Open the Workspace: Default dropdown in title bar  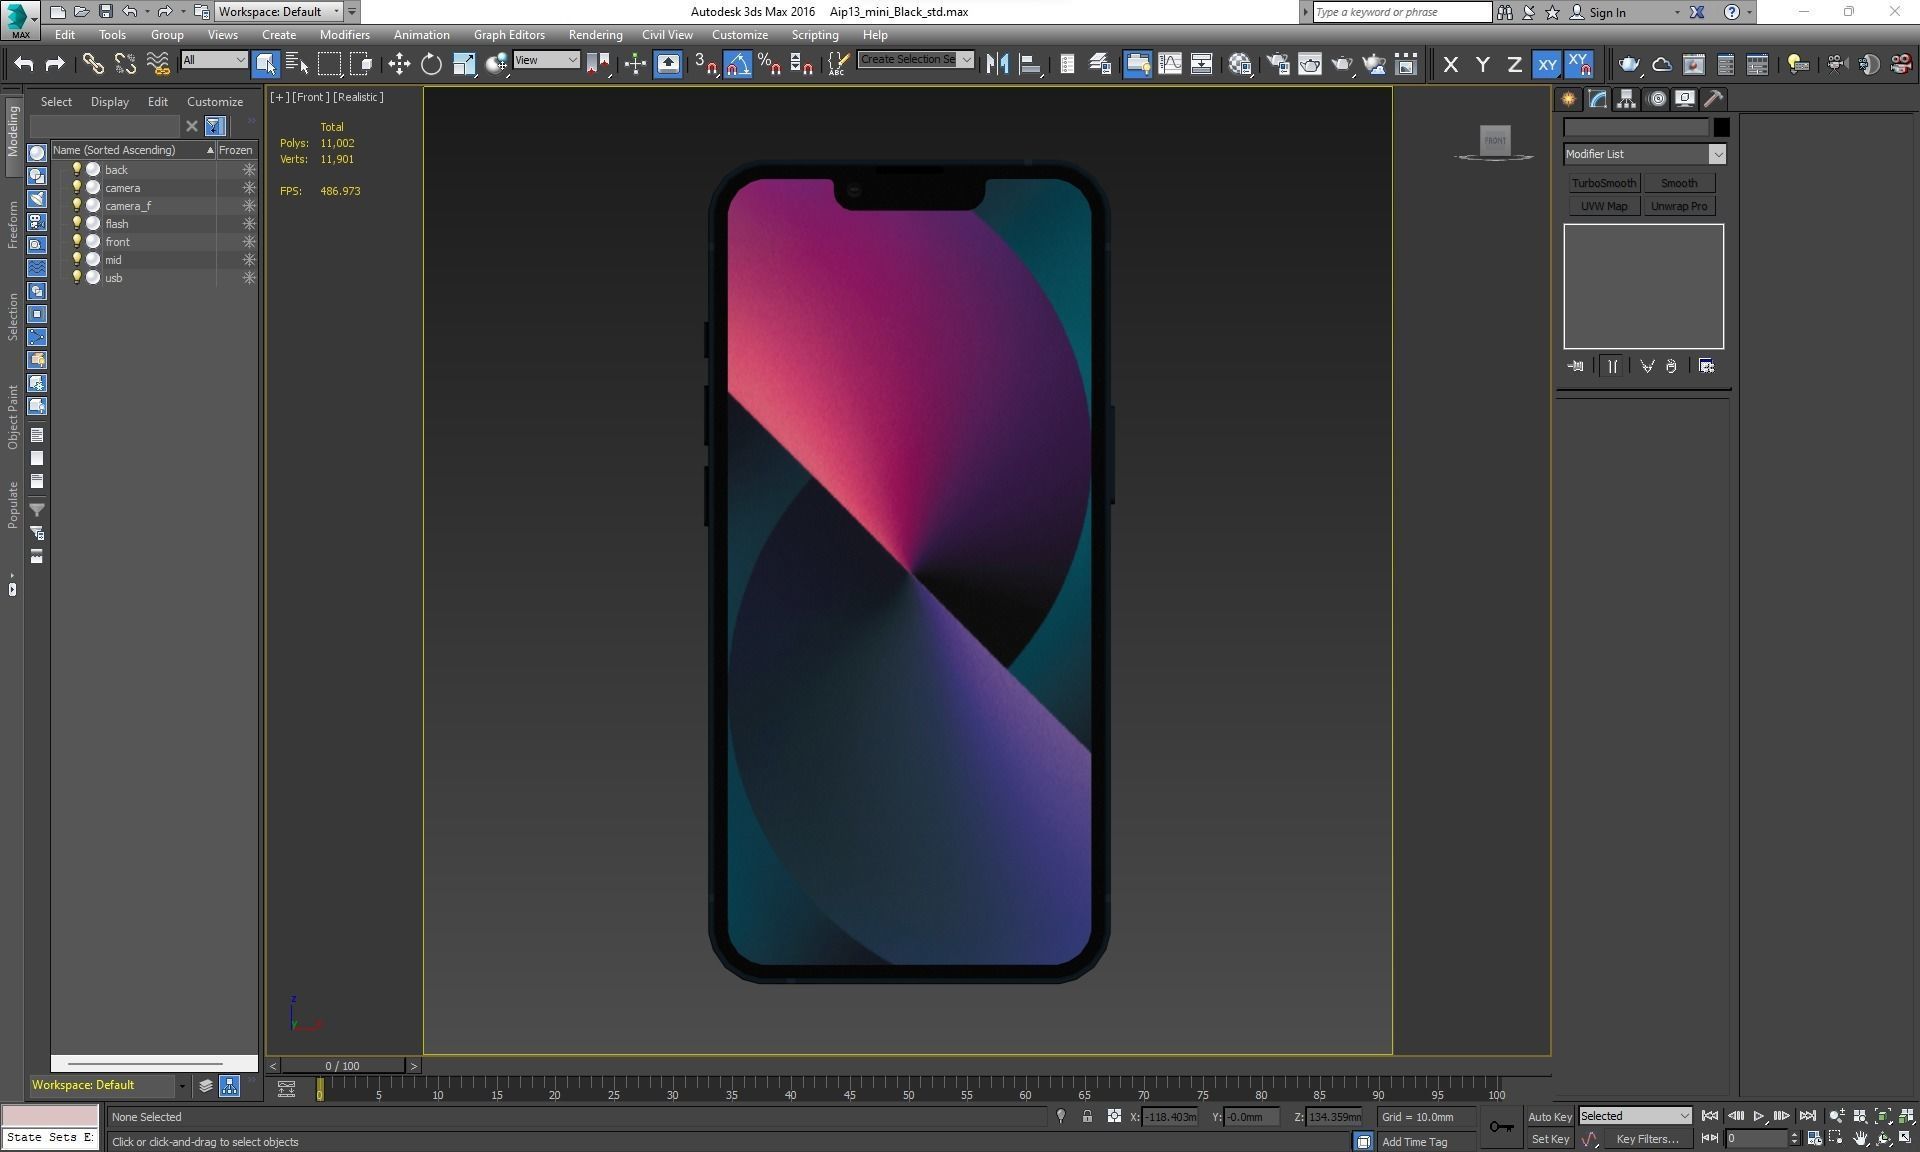tap(279, 12)
